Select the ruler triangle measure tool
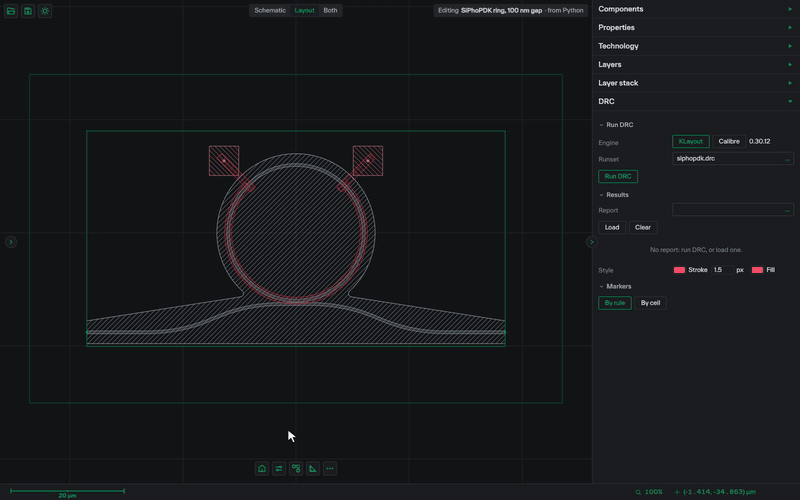Viewport: 800px width, 500px height. pos(313,468)
